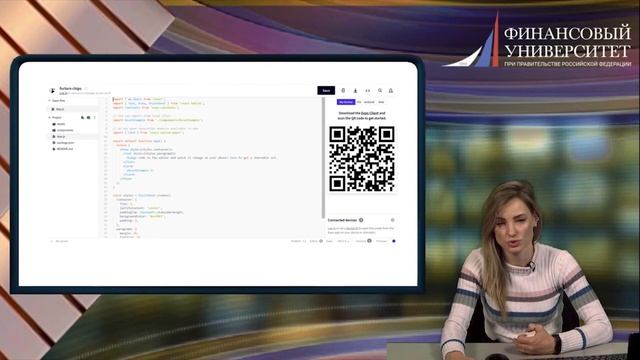The height and width of the screenshot is (360, 640).
Task: Click the embed code icon
Action: point(368,91)
